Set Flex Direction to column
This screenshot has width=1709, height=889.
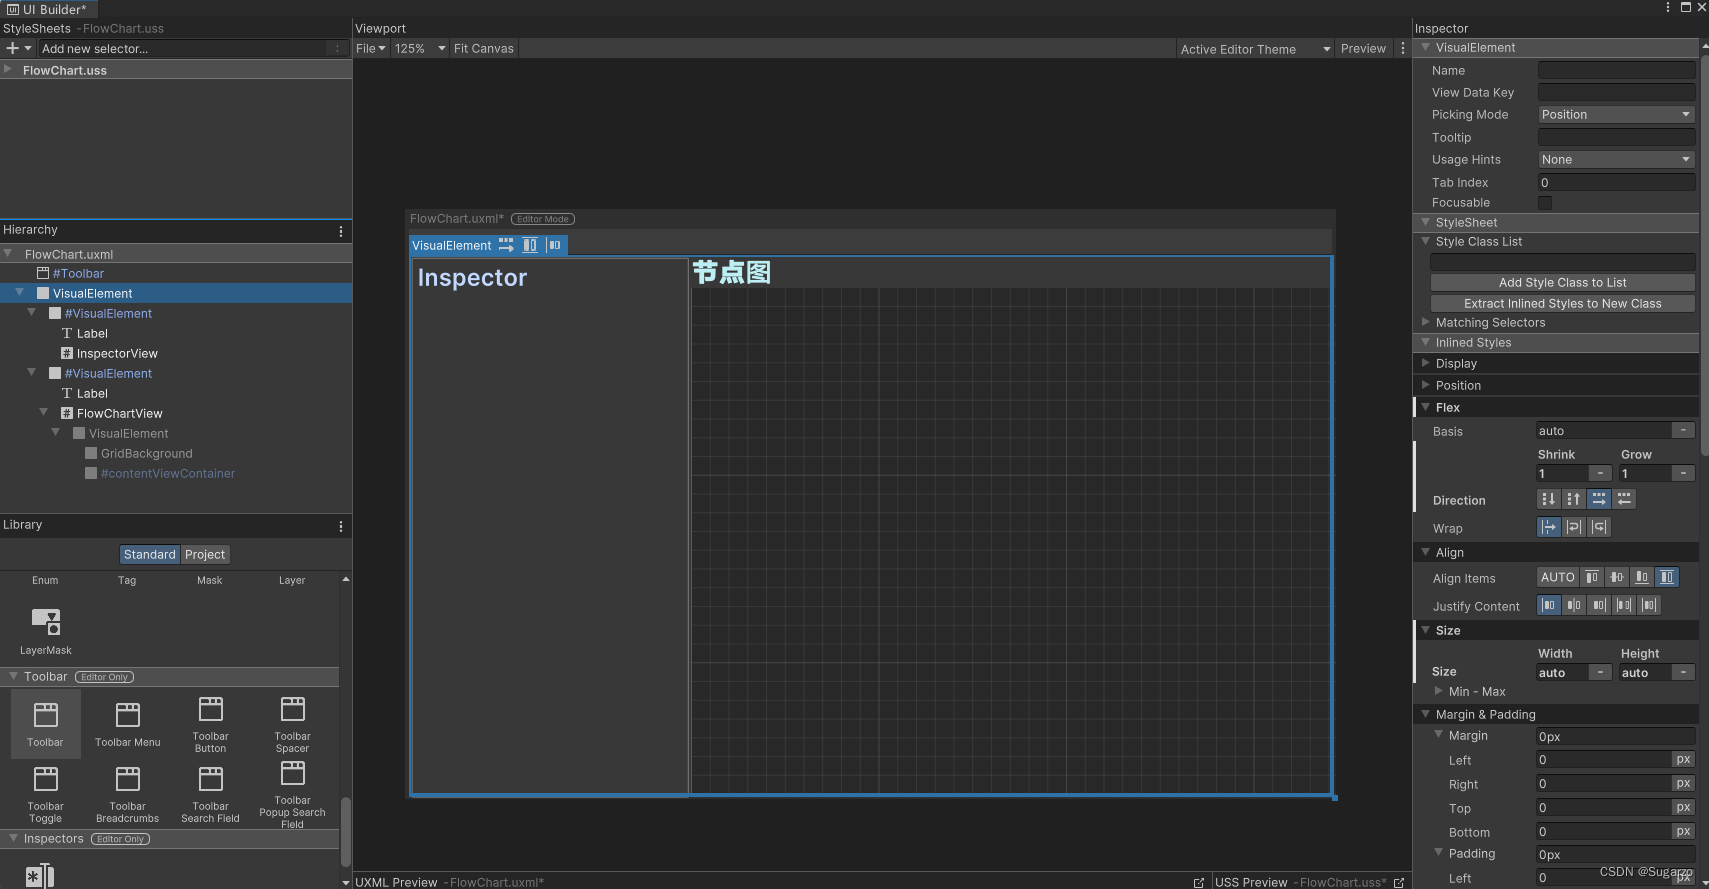pos(1549,499)
